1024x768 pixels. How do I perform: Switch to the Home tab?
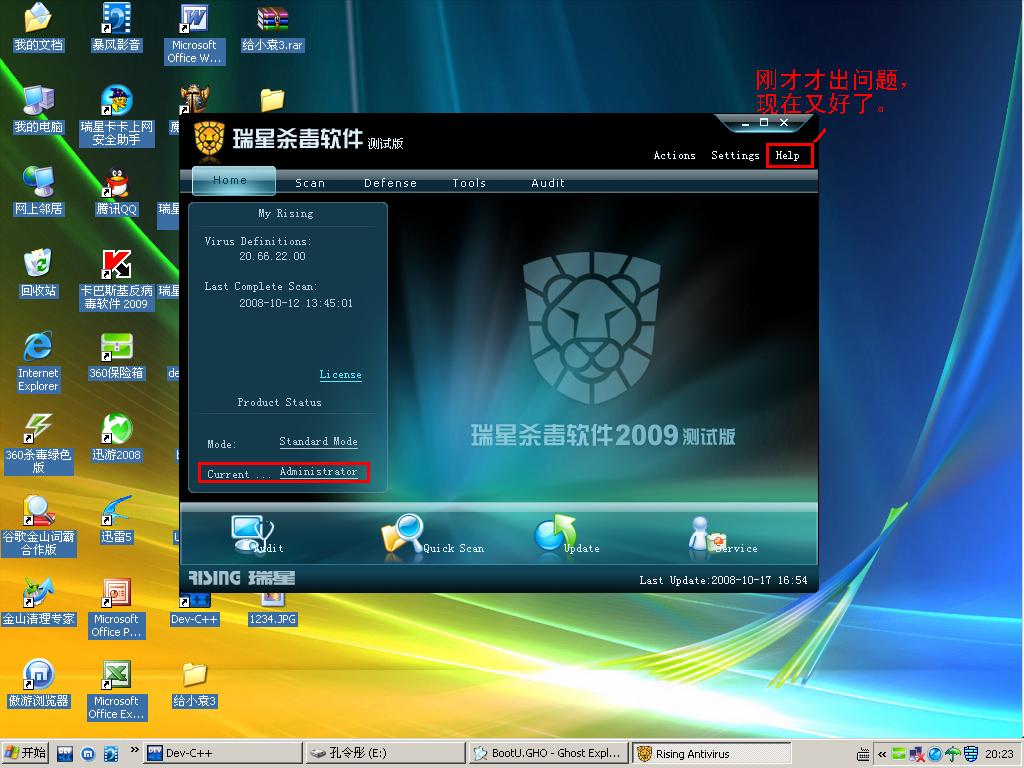tap(233, 180)
